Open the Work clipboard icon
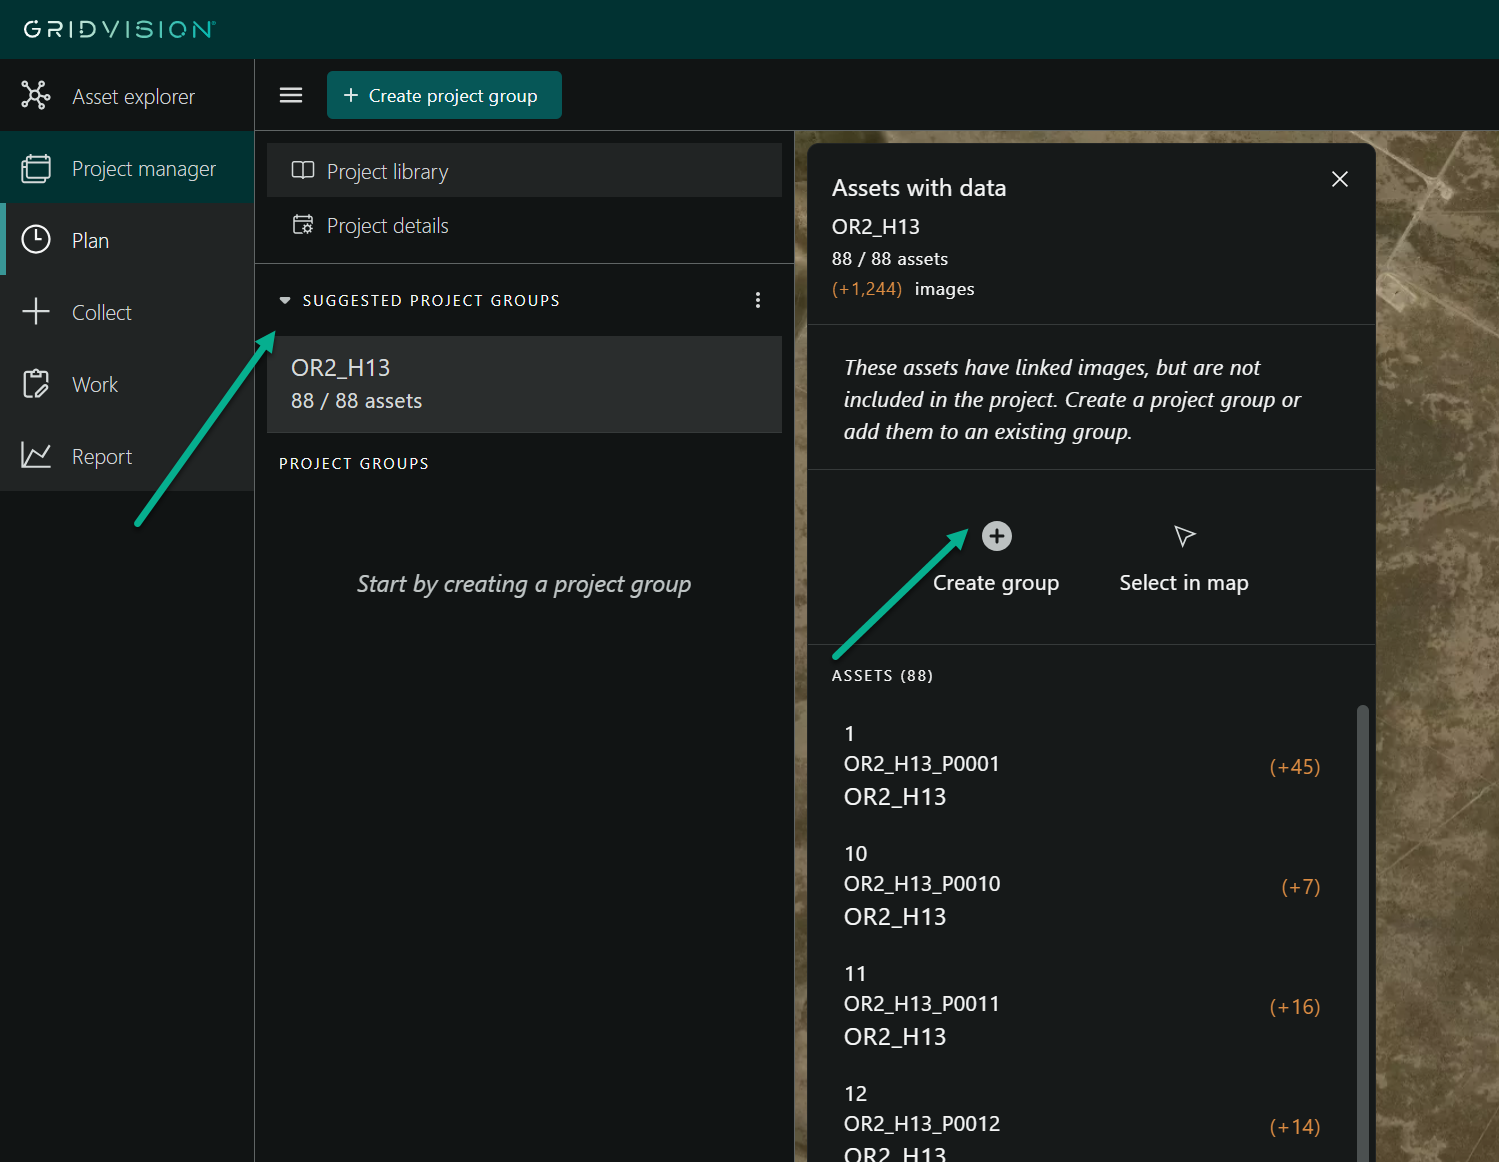The height and width of the screenshot is (1162, 1499). pos(36,384)
